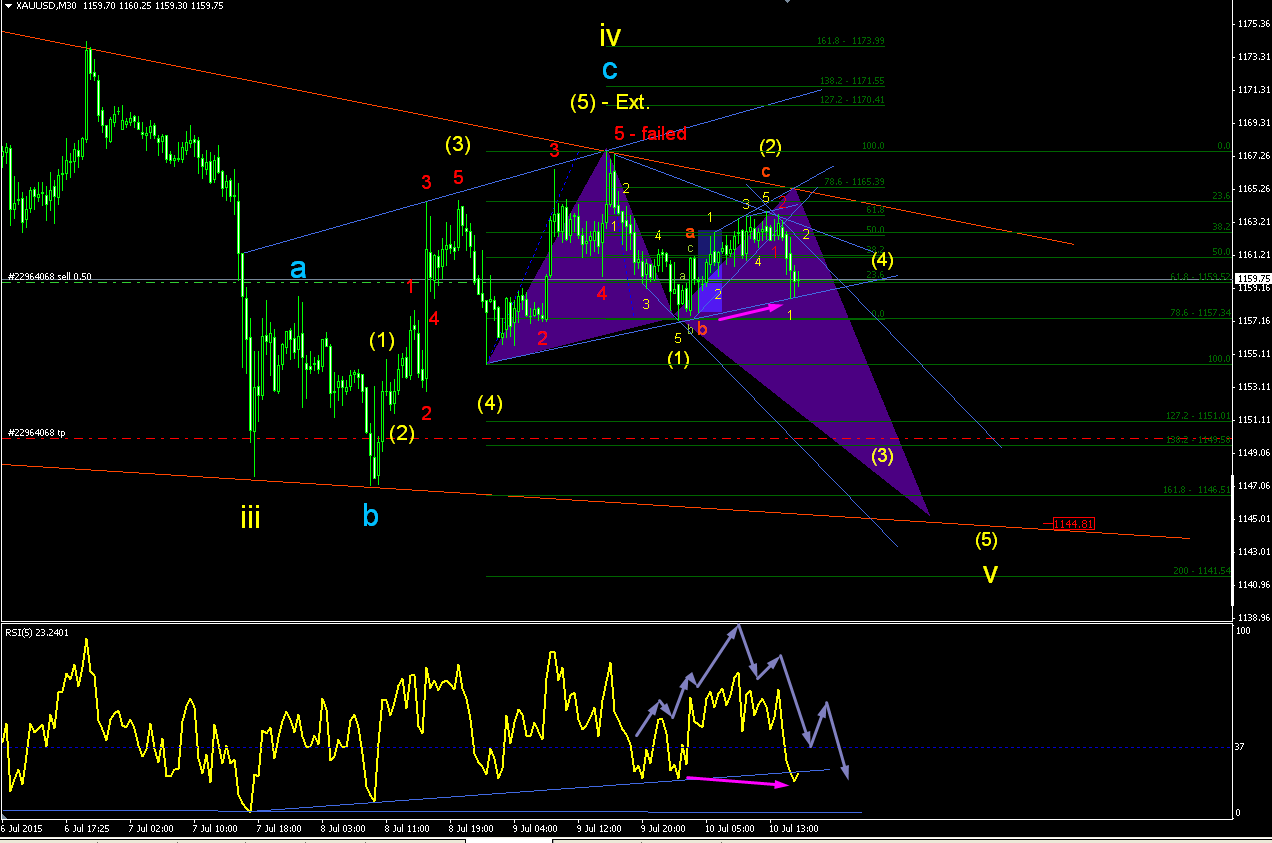Screen dimensions: 1272x843
Task: Click Fibonacci level '138.2 - 1171.55'
Action: click(x=852, y=80)
